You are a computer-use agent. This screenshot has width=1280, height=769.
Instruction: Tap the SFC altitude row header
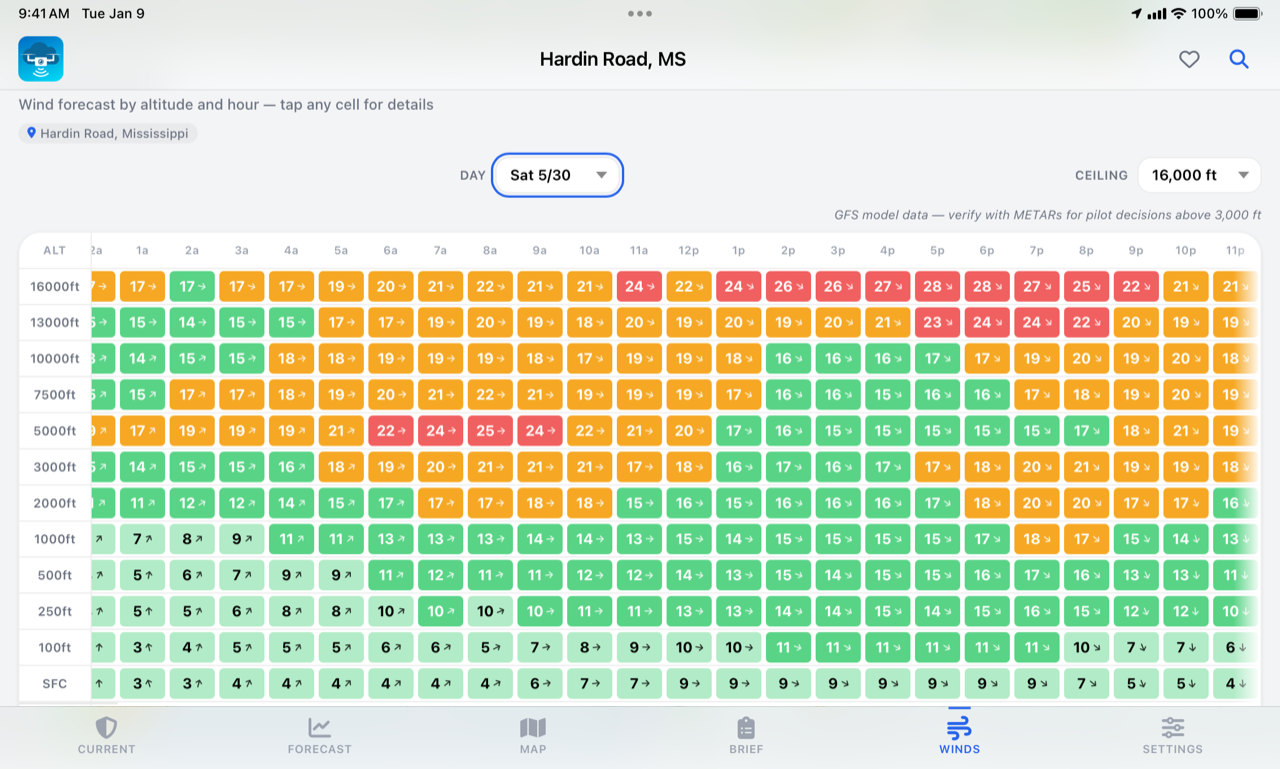click(55, 683)
